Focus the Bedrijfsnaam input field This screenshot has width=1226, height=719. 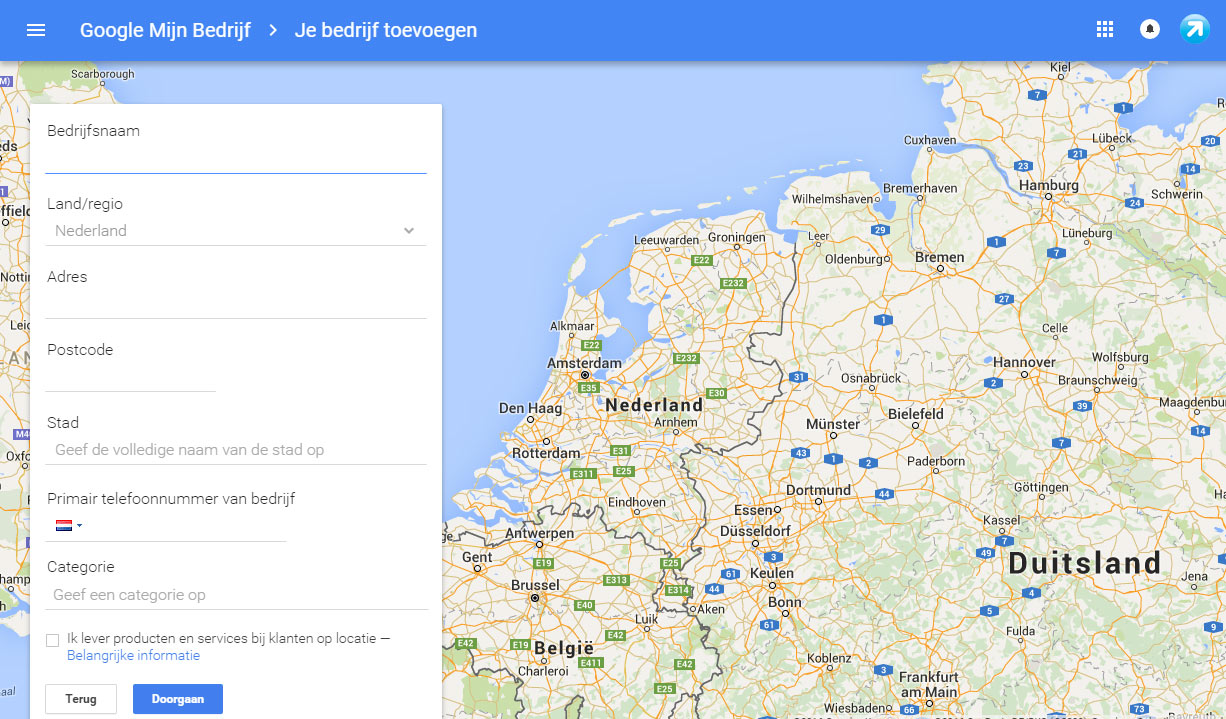(236, 159)
